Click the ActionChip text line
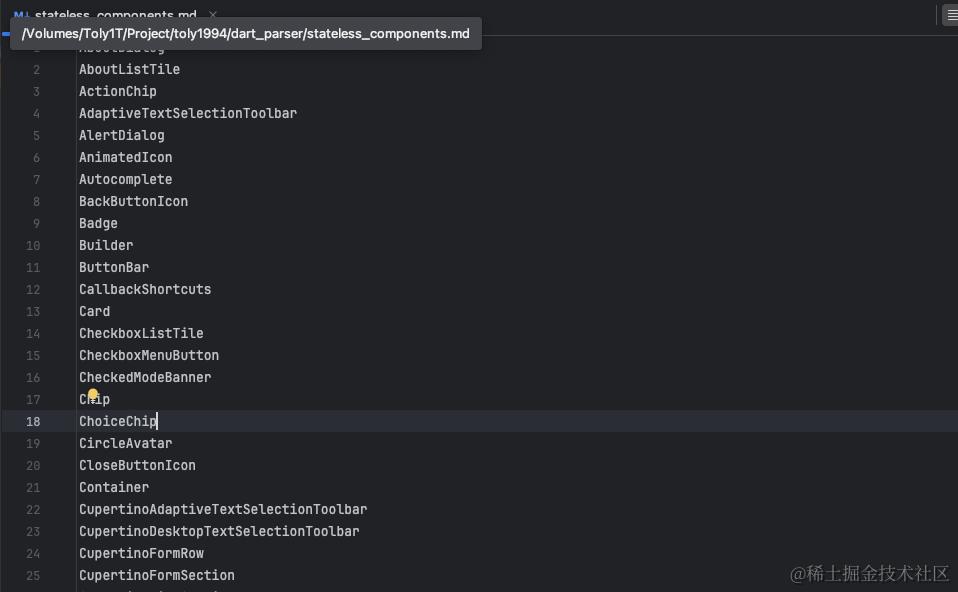Screen dimensions: 958x592 tap(118, 92)
